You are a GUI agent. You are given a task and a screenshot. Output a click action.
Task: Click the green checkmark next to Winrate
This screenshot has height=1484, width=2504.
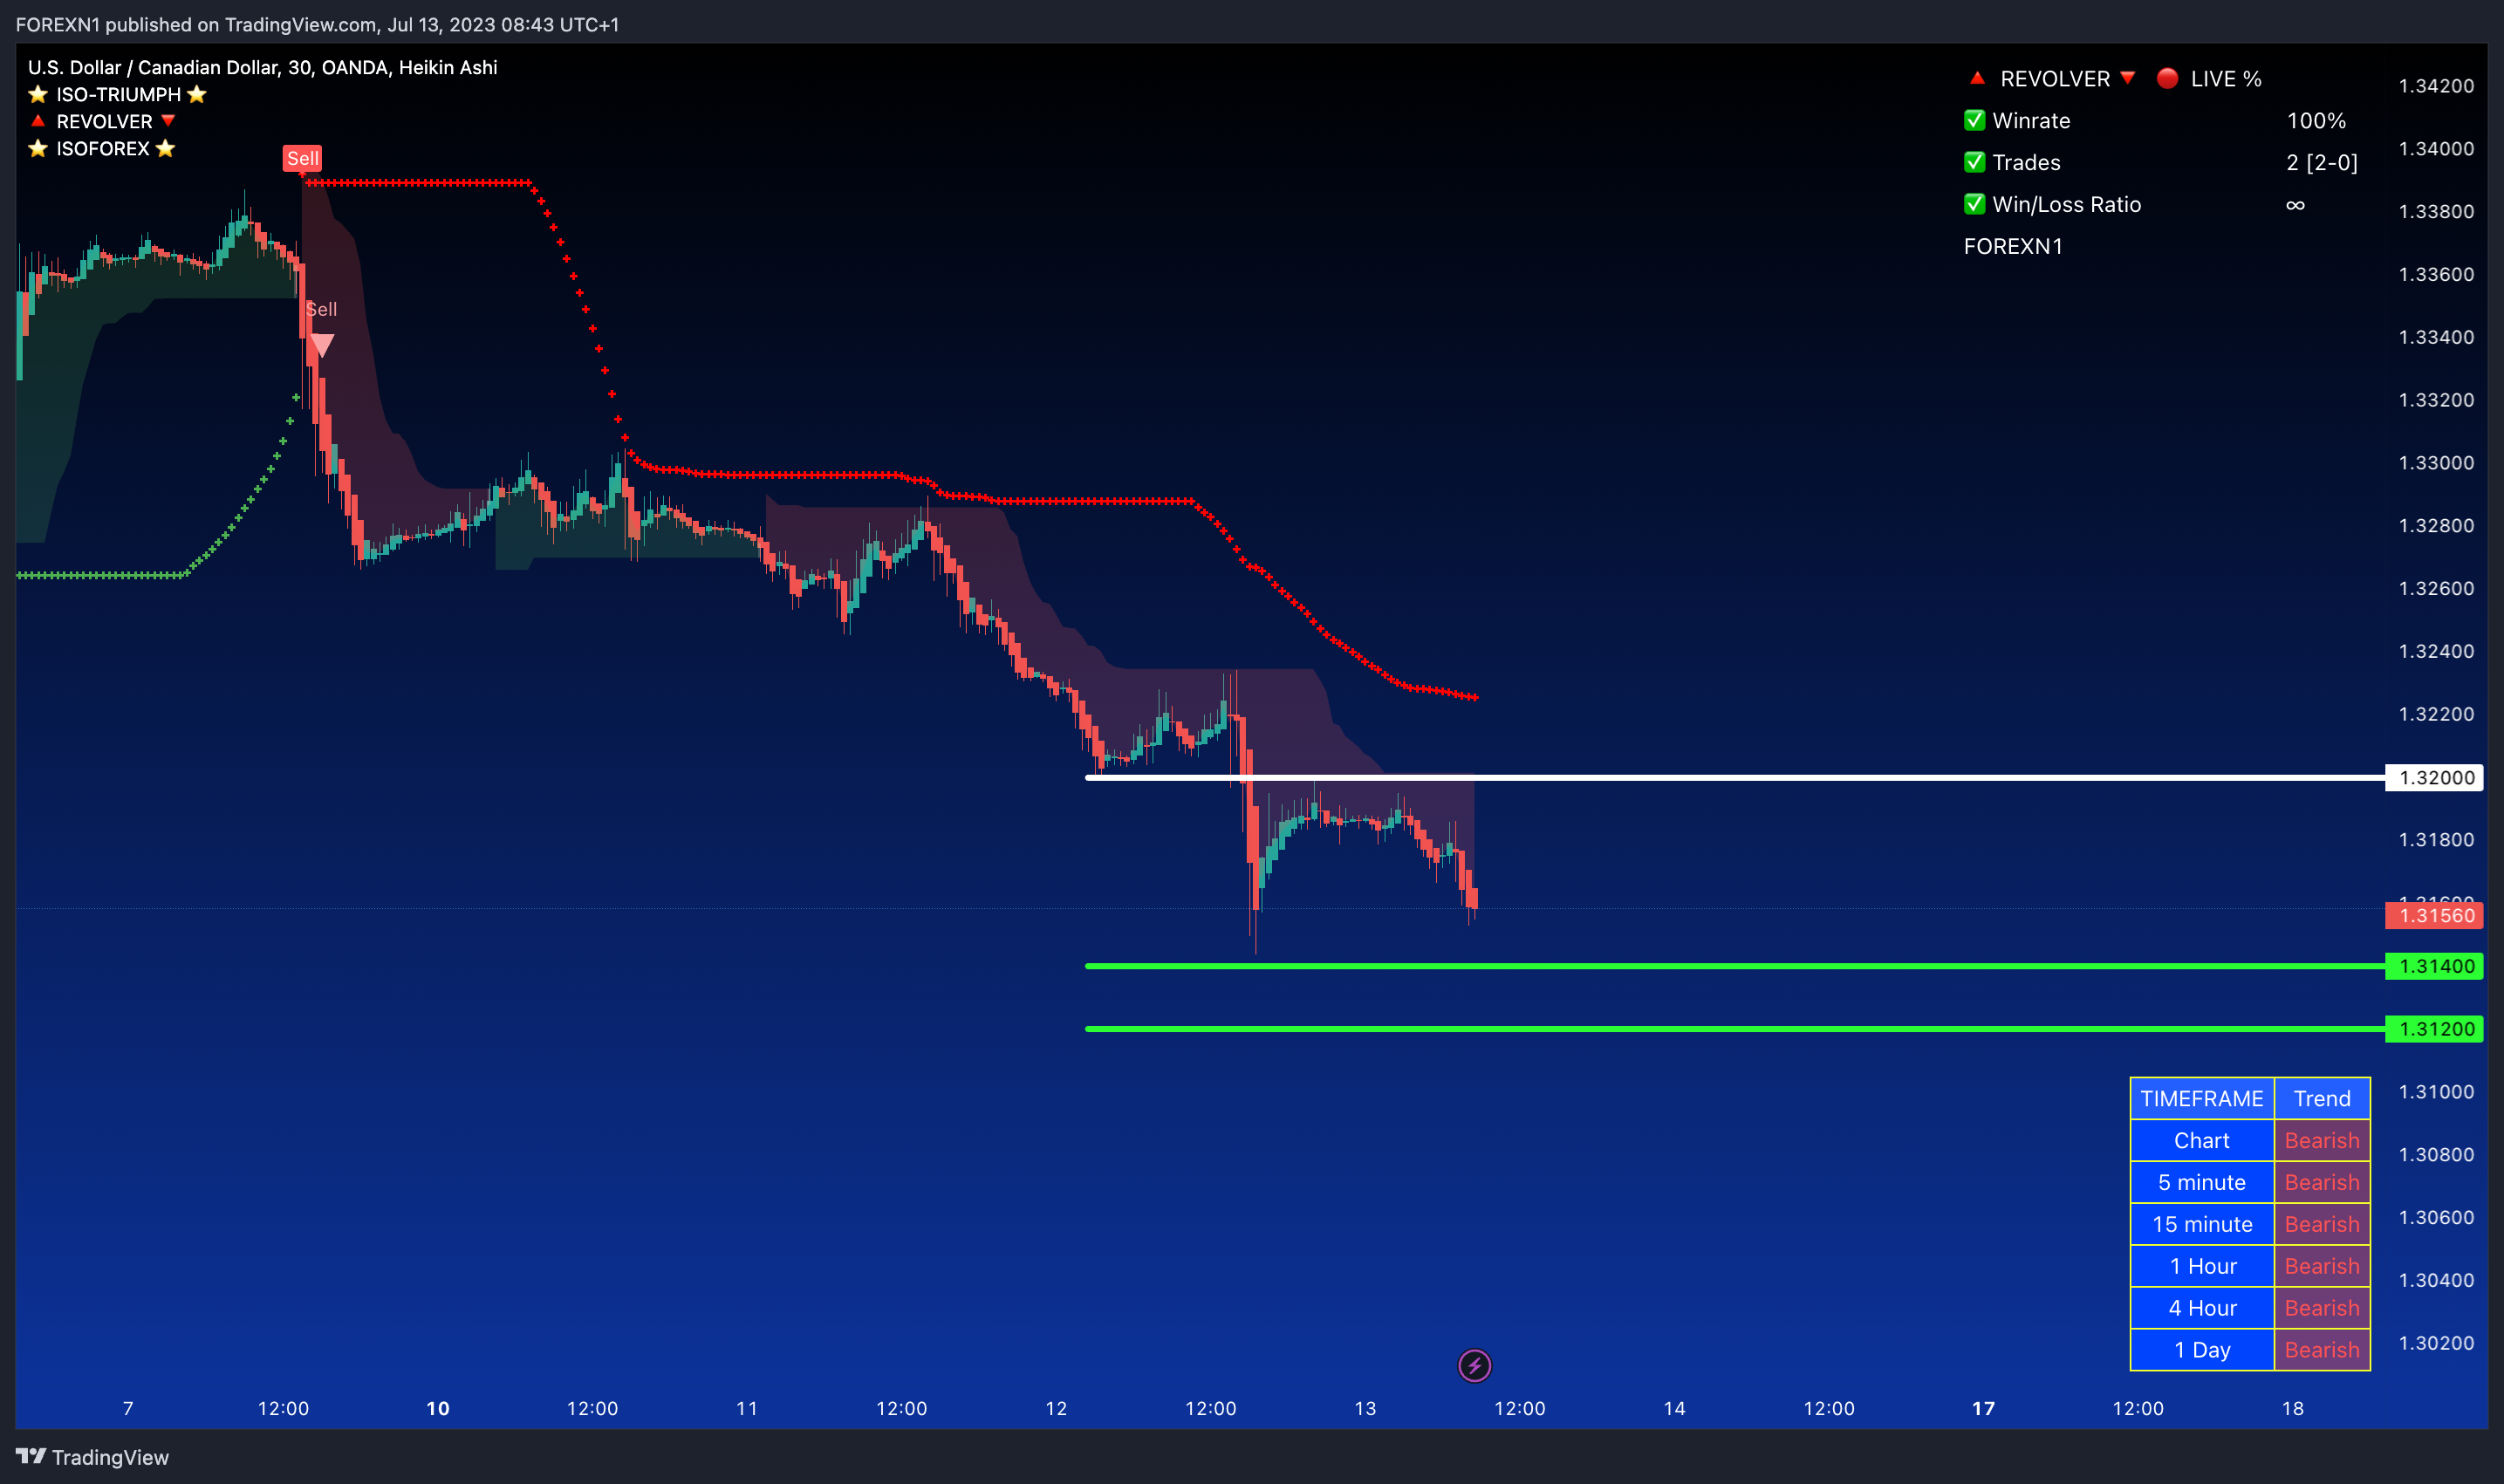1974,120
